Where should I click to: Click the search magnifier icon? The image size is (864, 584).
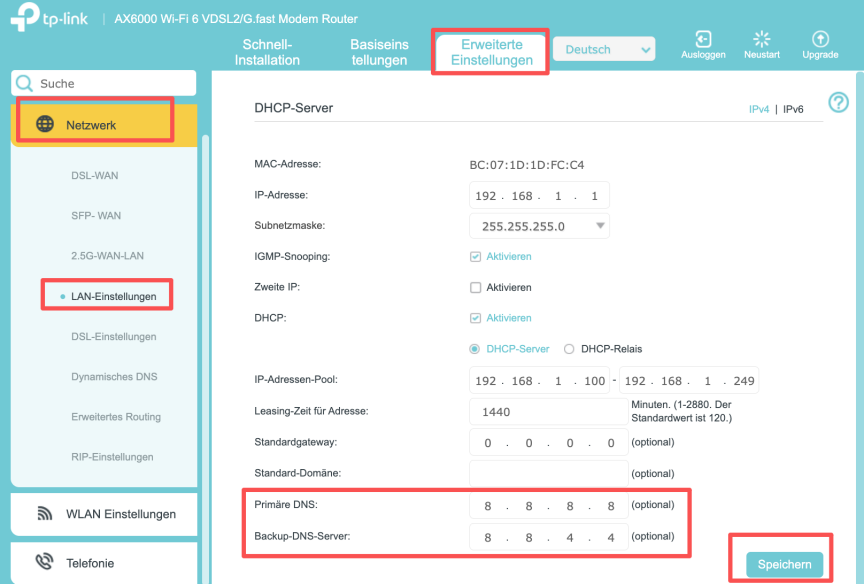pyautogui.click(x=24, y=83)
